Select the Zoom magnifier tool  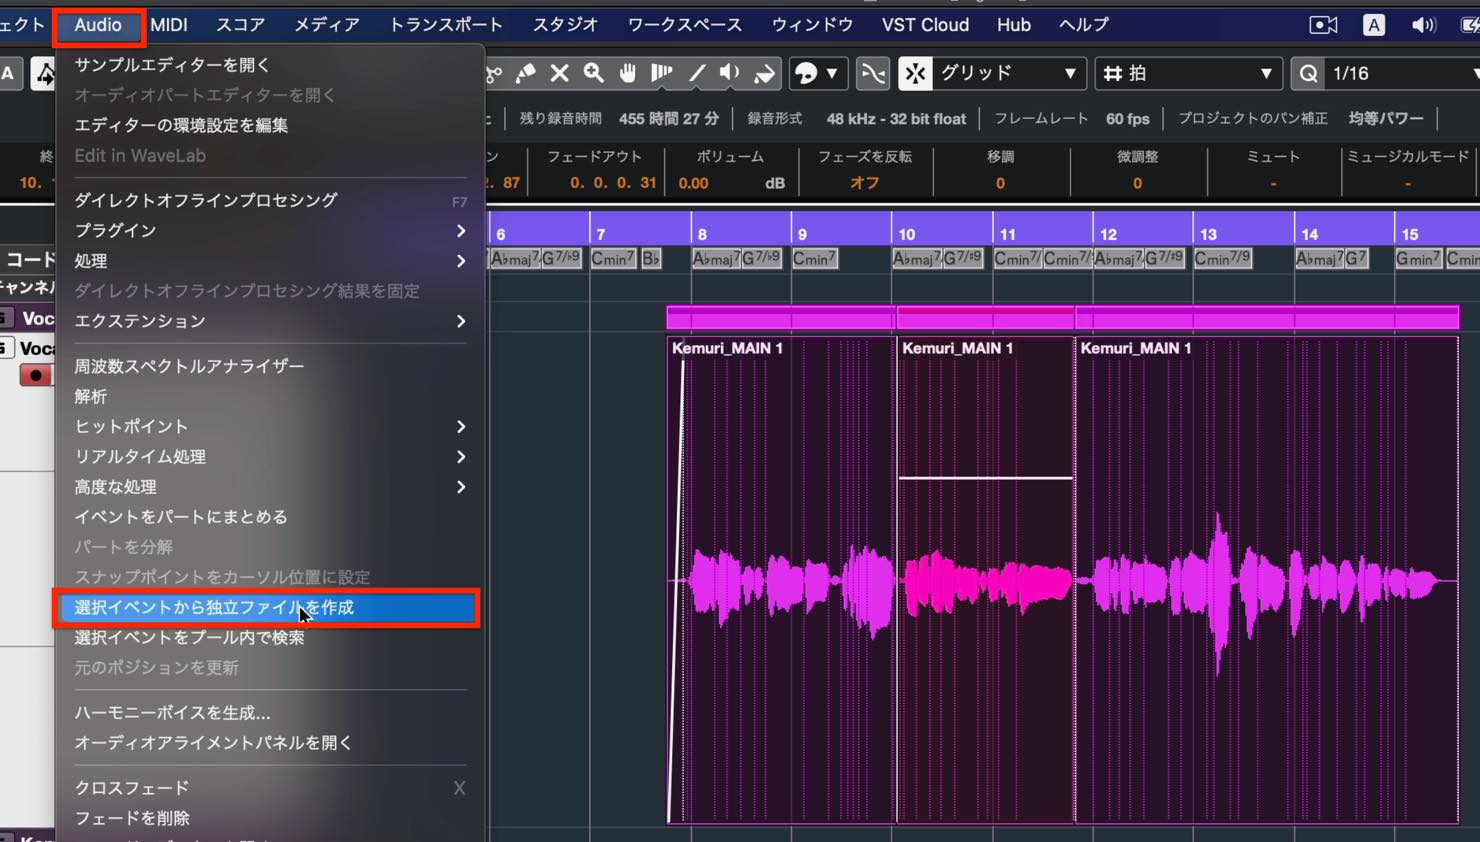coord(594,73)
